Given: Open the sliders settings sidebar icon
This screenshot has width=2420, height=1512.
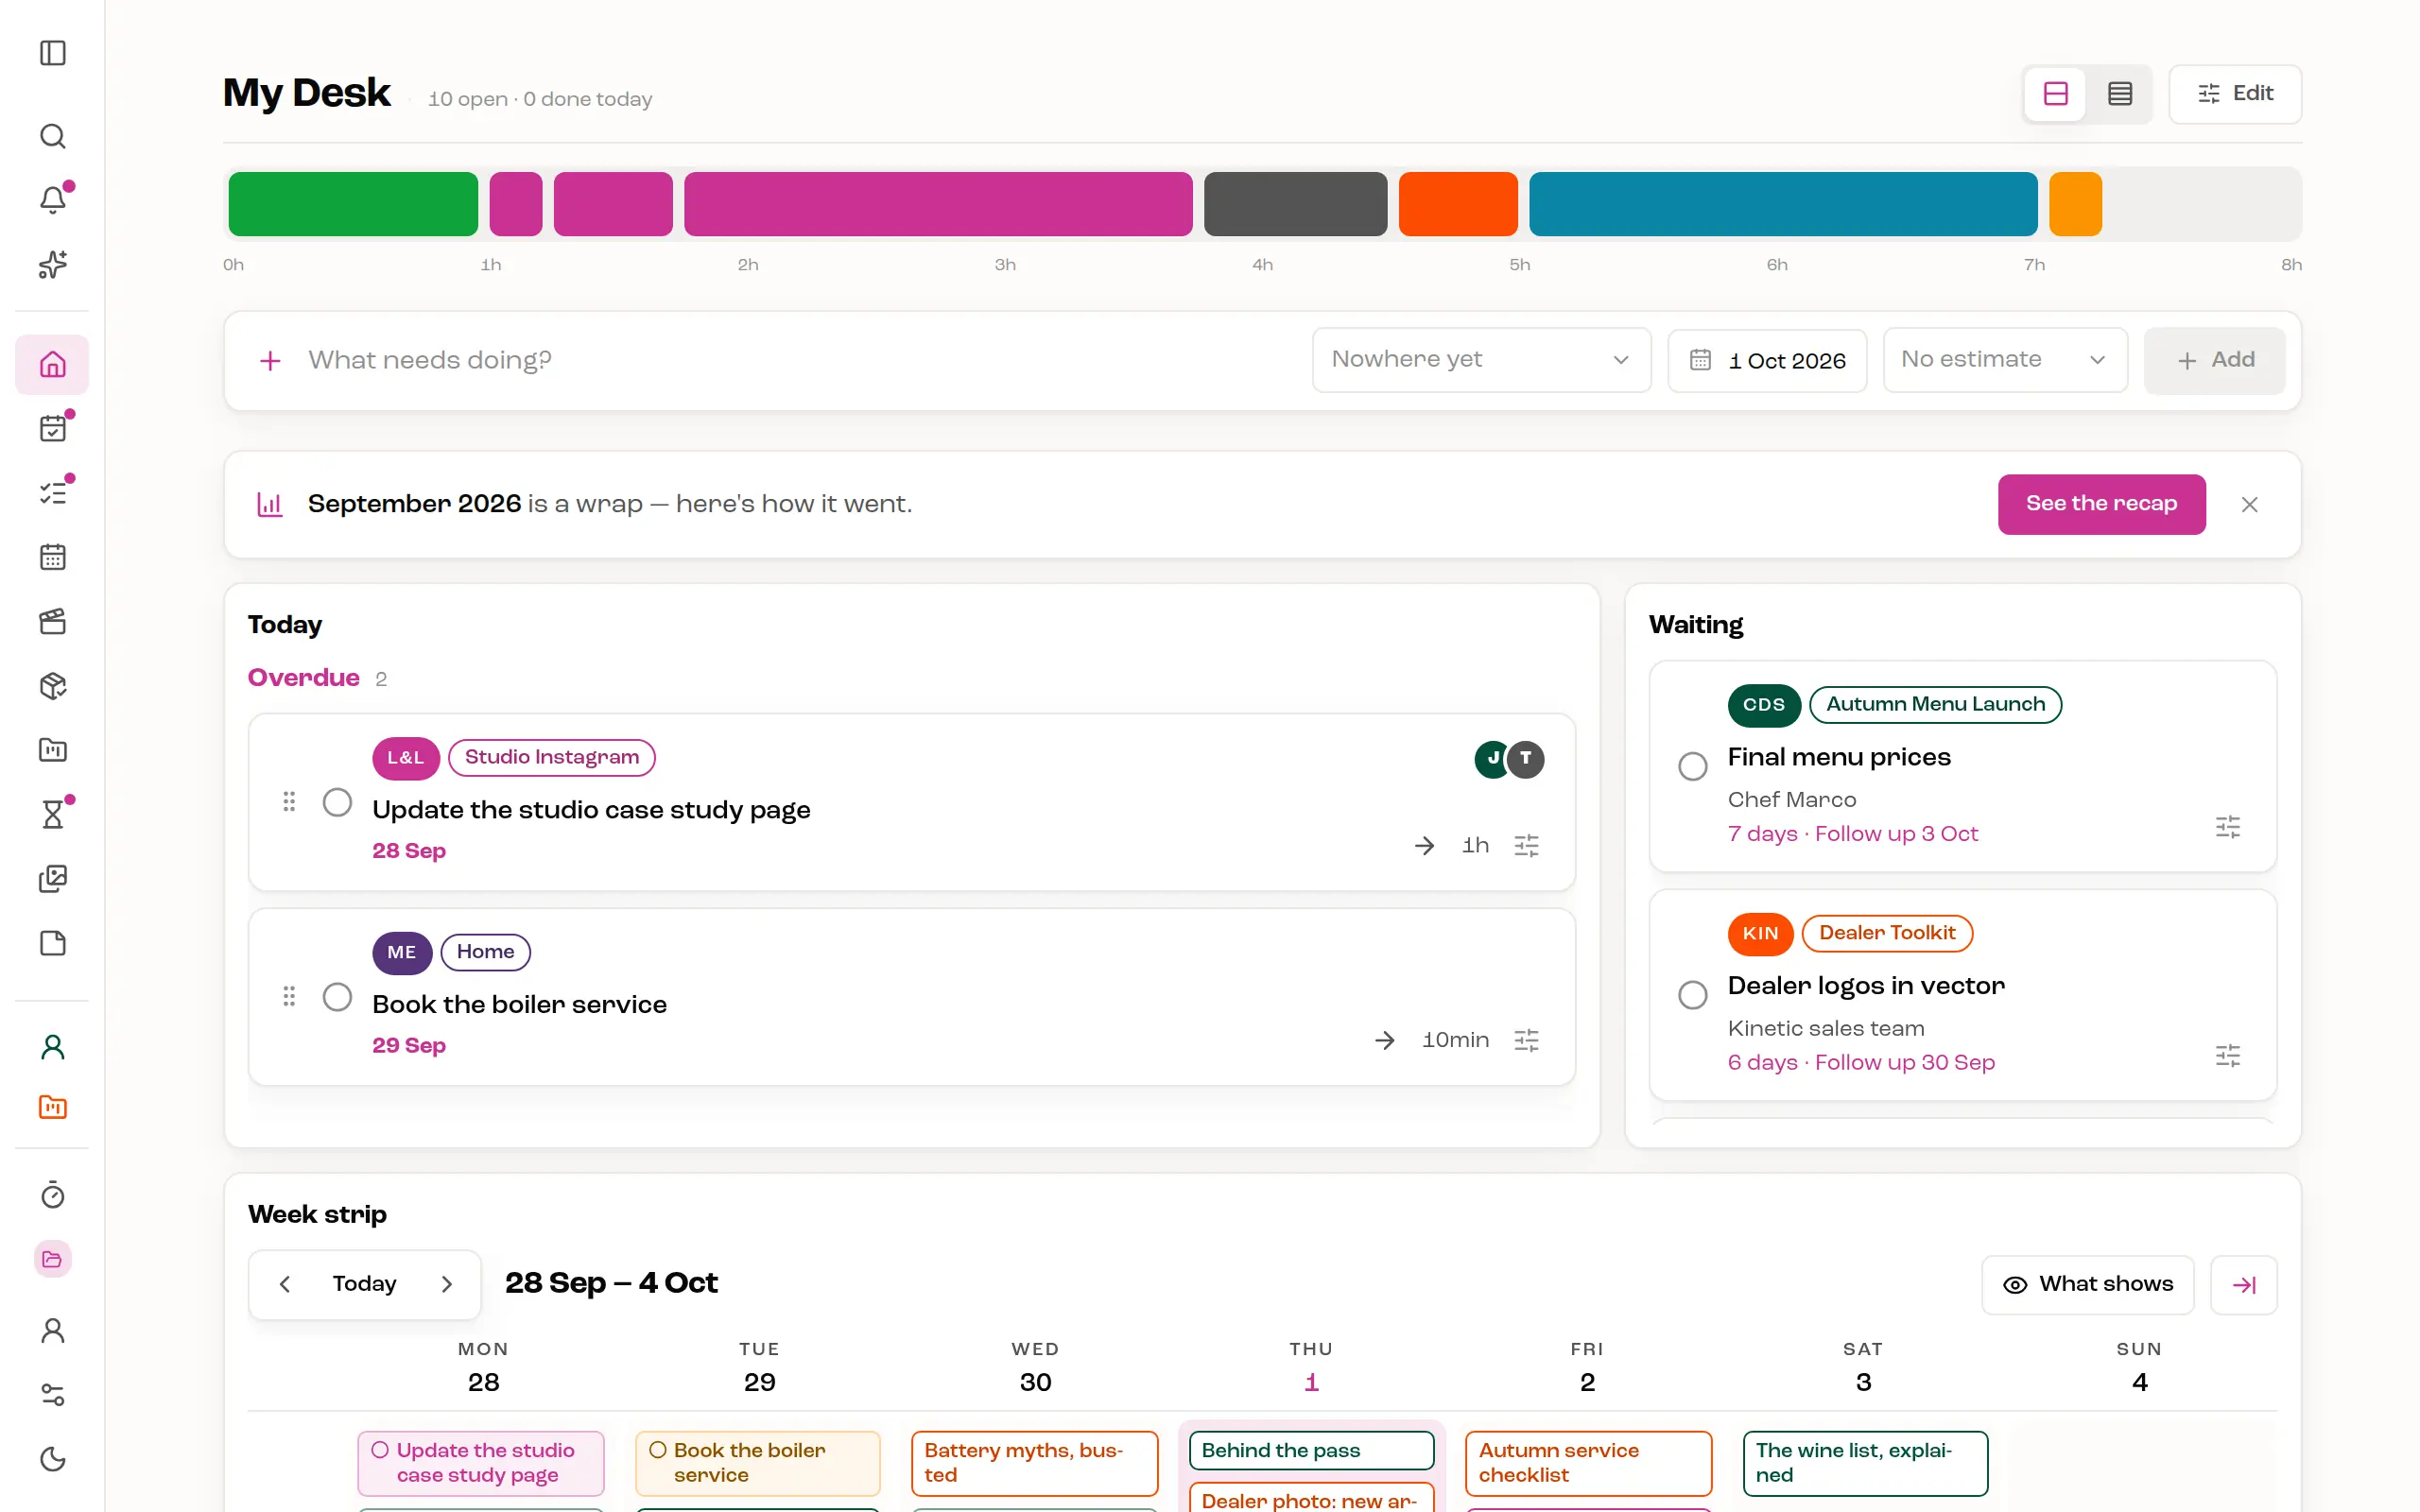Looking at the screenshot, I should click(x=53, y=1395).
